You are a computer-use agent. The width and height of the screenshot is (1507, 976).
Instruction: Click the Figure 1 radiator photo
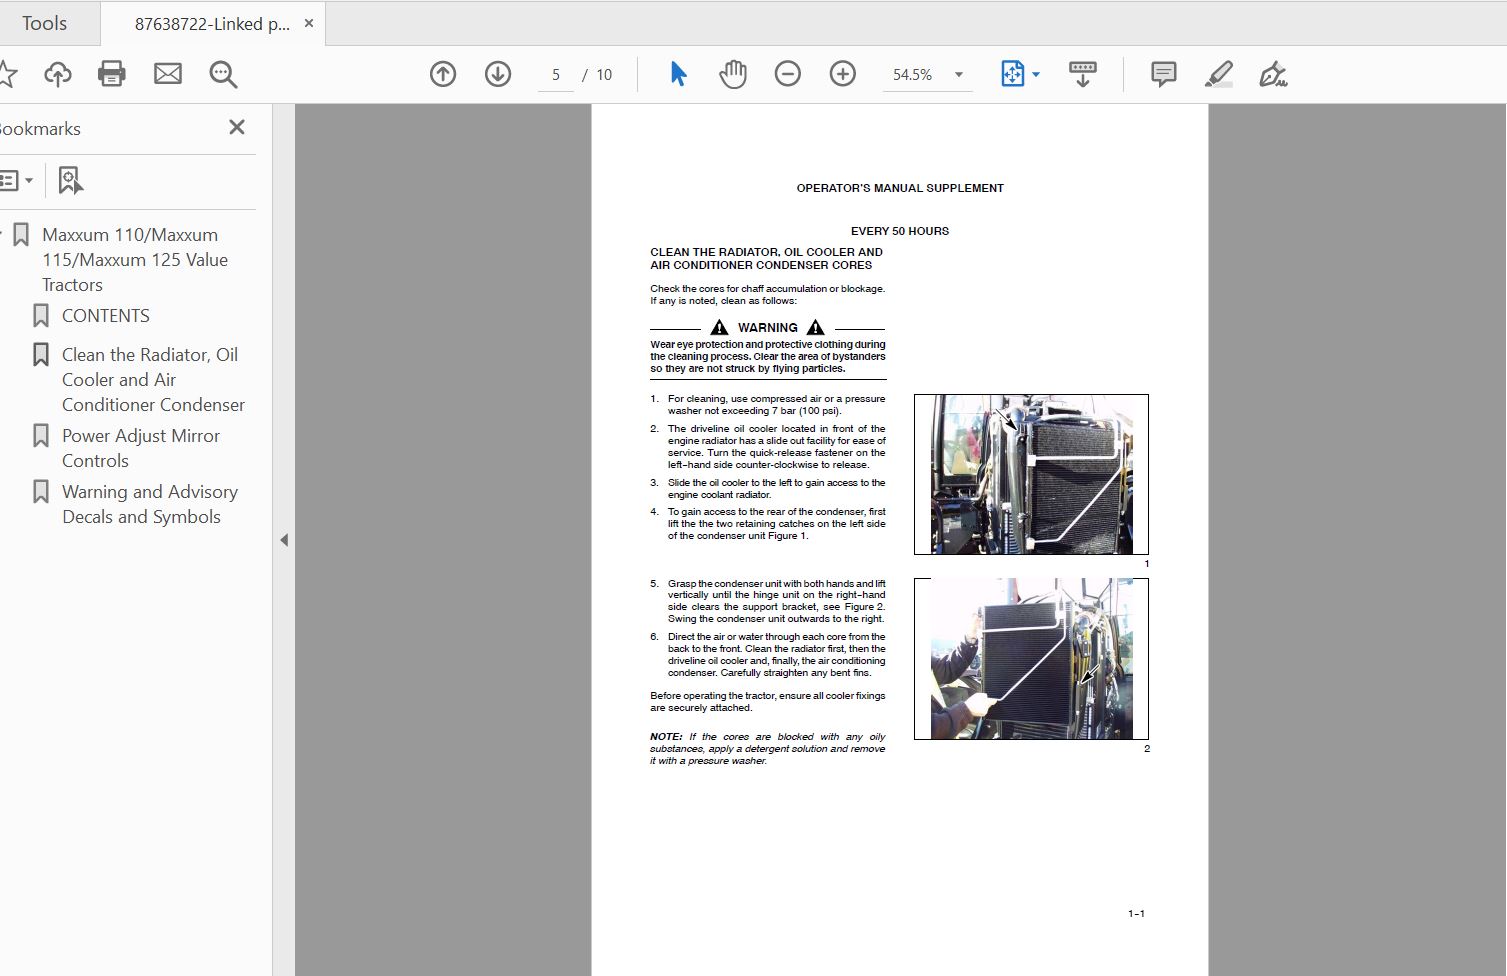tap(1031, 474)
